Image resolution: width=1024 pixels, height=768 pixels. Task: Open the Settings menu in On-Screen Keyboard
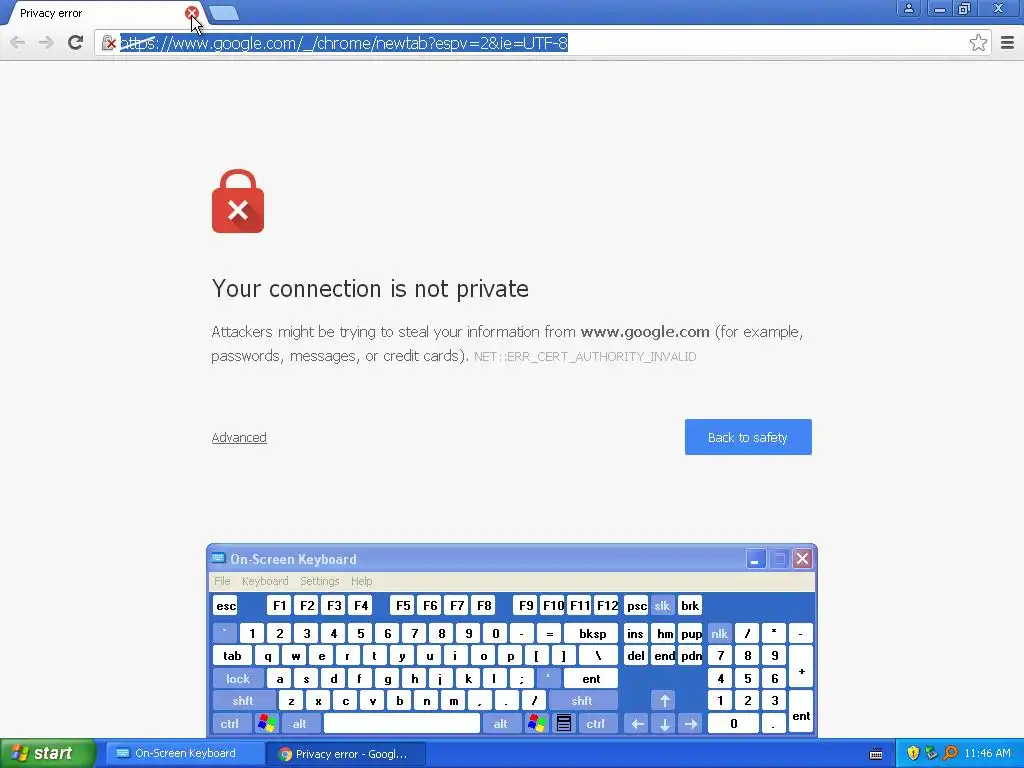(x=319, y=581)
